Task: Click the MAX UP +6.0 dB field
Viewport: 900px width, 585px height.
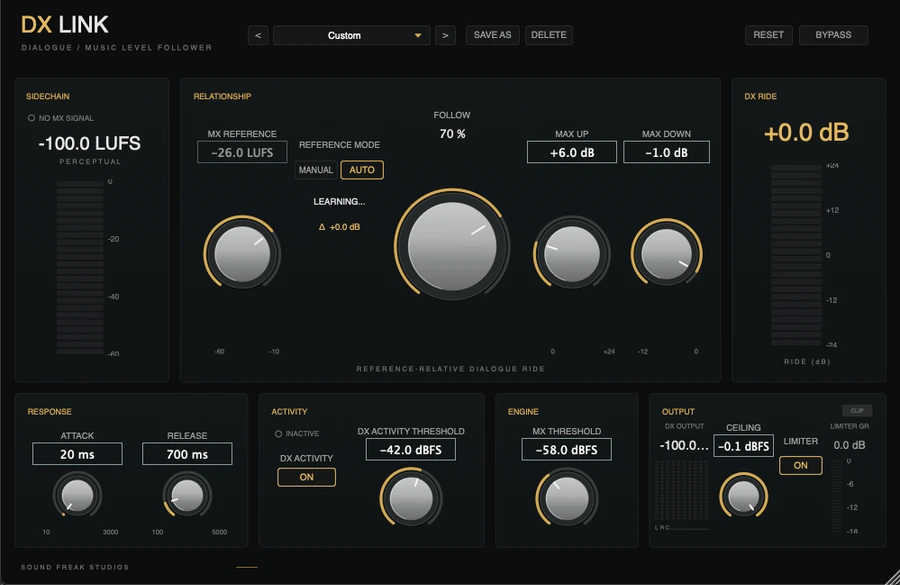Action: click(x=572, y=153)
